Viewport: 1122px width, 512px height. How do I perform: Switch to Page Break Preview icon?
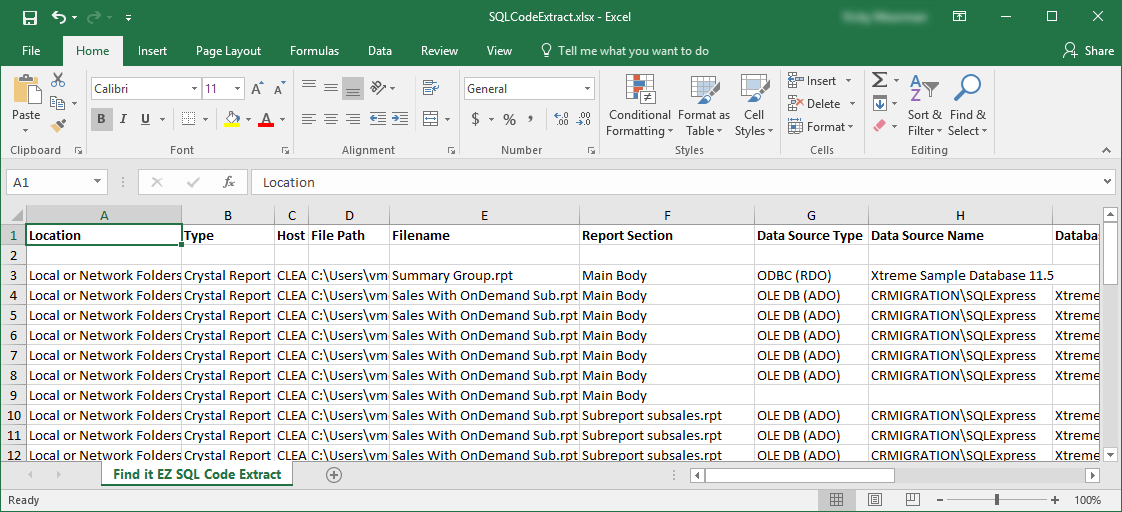click(x=911, y=499)
